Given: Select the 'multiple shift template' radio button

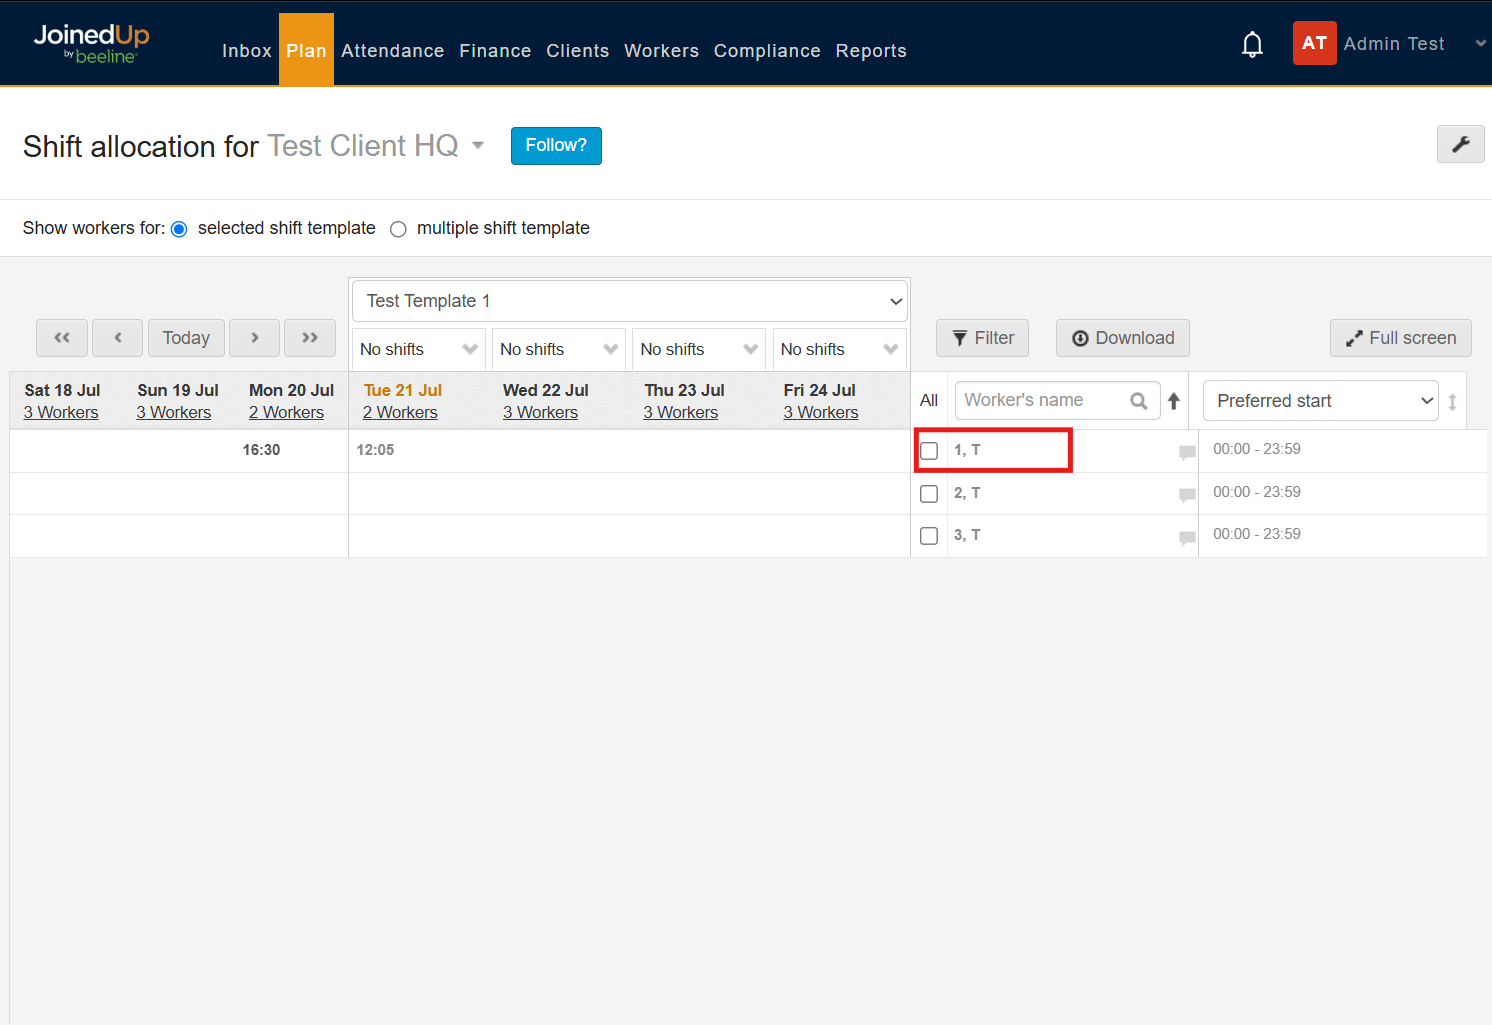Looking at the screenshot, I should [398, 229].
